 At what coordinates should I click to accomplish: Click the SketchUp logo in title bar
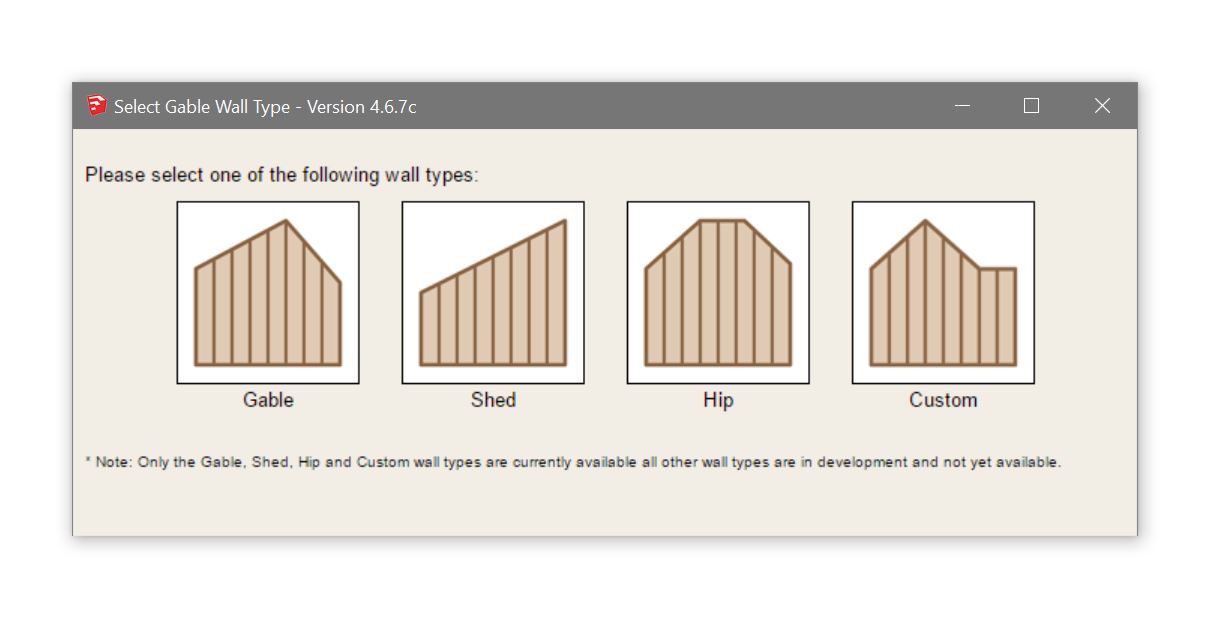[x=96, y=106]
